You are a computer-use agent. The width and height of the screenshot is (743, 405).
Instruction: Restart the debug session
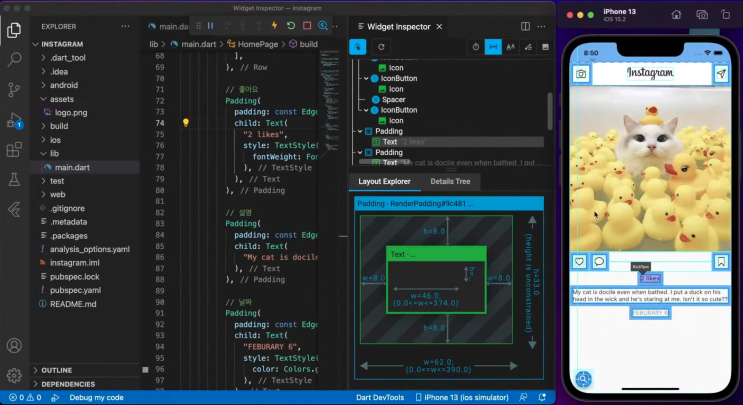(x=291, y=26)
